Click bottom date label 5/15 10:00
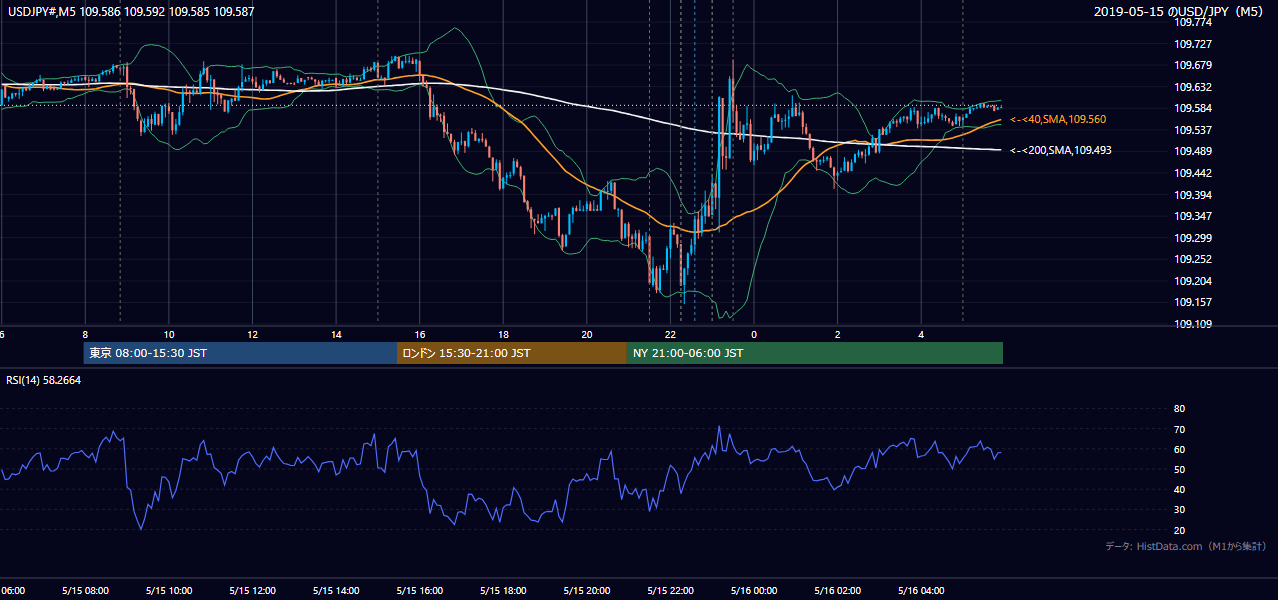Viewport: 1278px width, 600px height. [x=169, y=591]
